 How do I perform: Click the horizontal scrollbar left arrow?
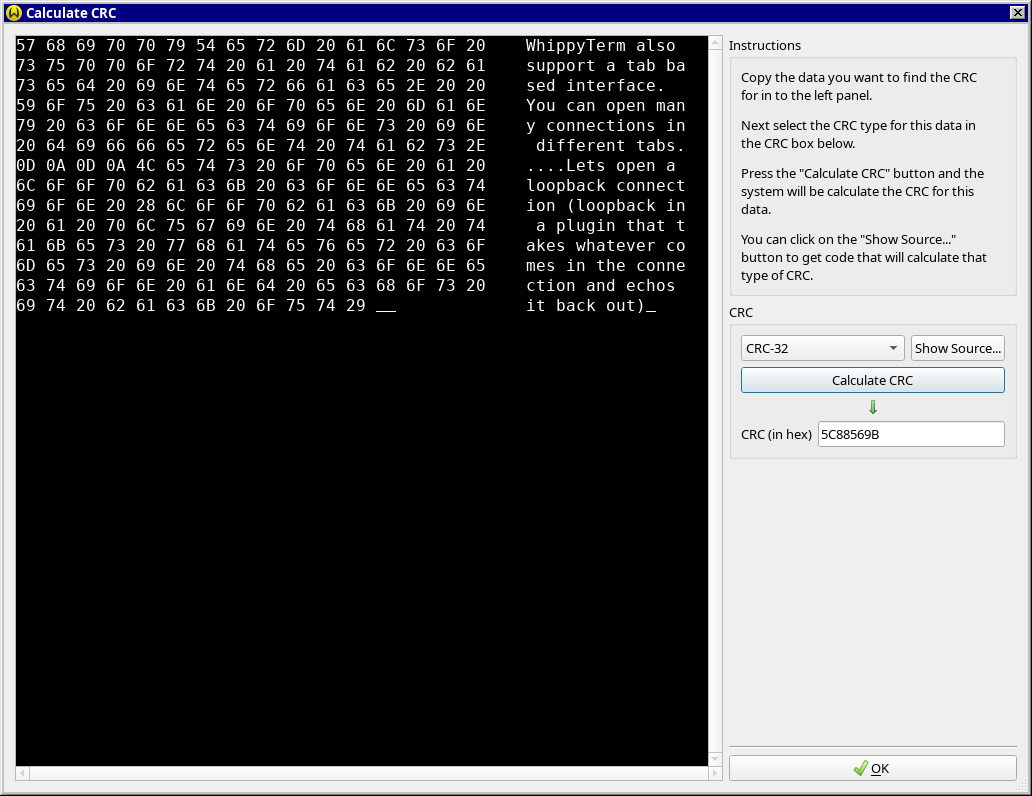click(x=23, y=773)
